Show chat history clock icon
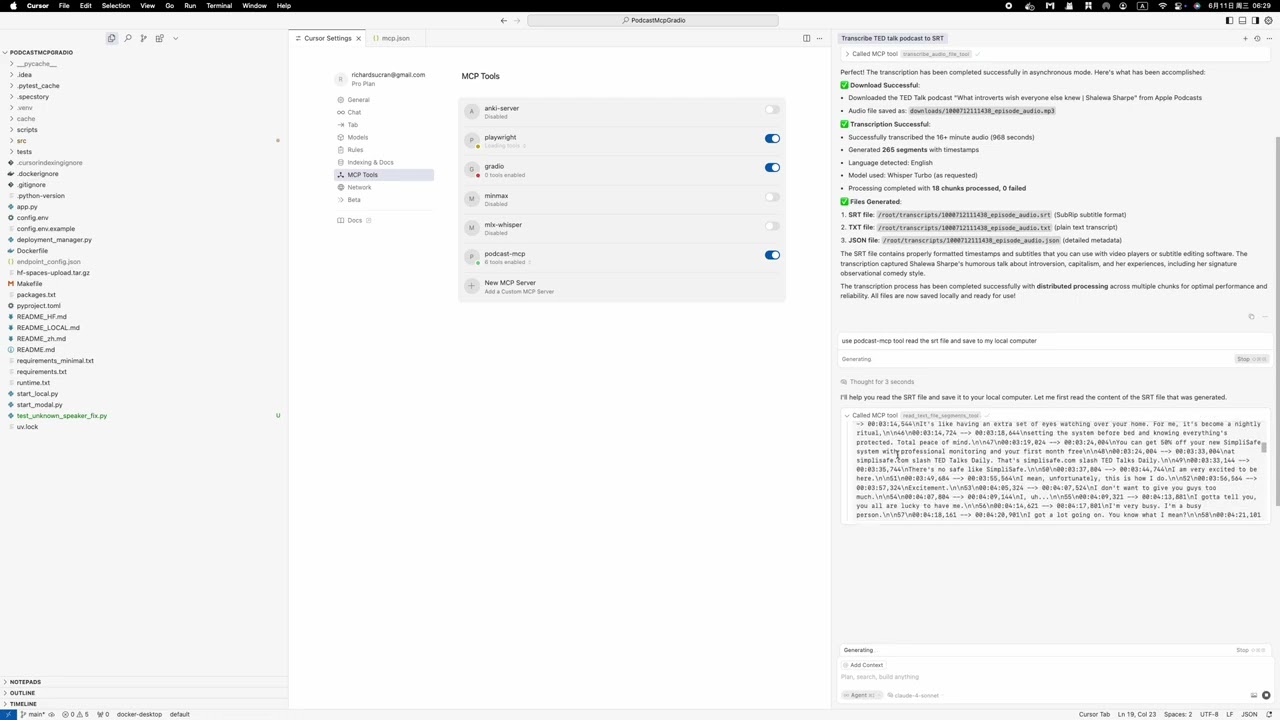 [x=1256, y=38]
